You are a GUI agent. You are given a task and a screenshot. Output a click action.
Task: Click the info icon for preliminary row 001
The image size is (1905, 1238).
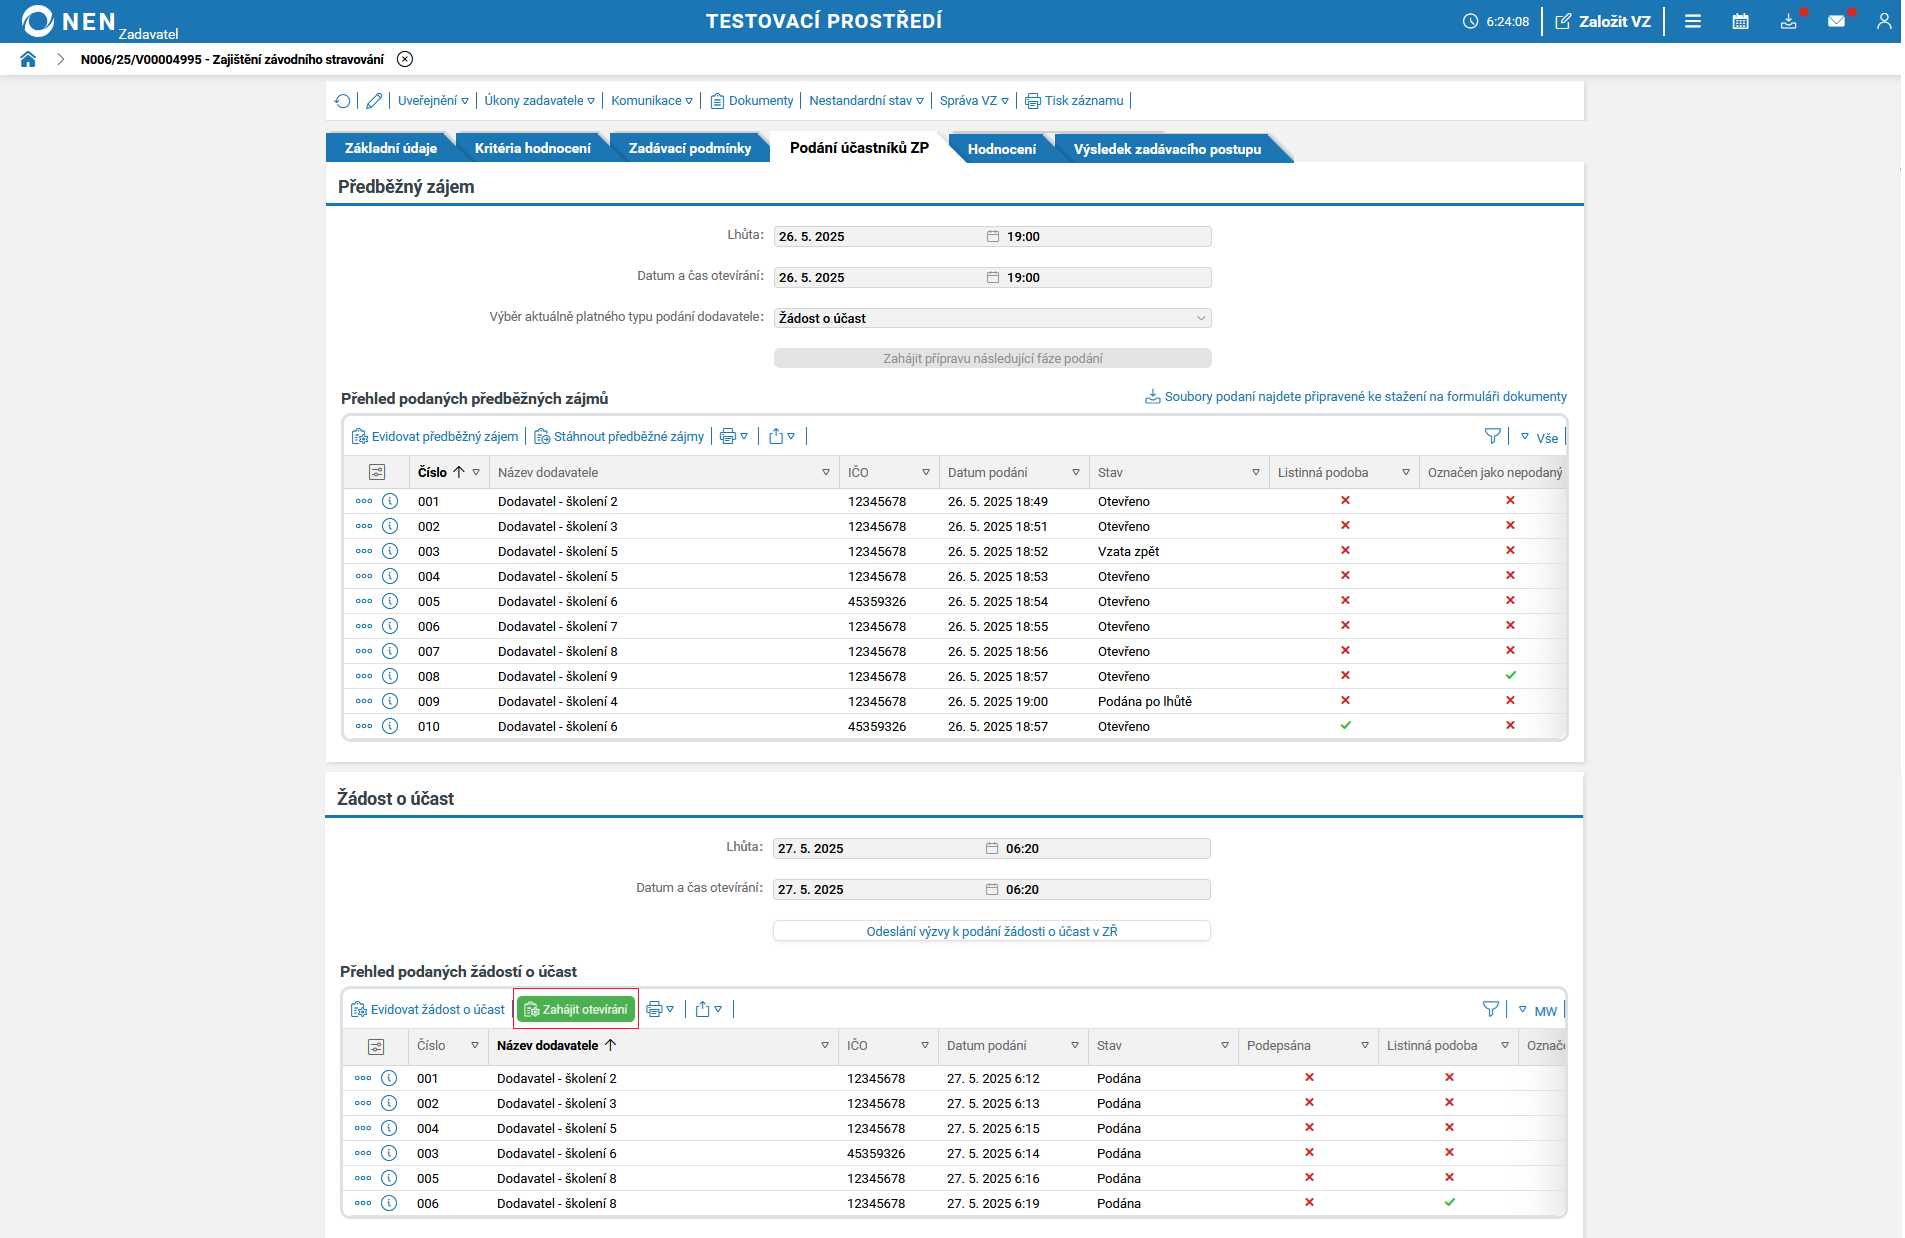390,501
